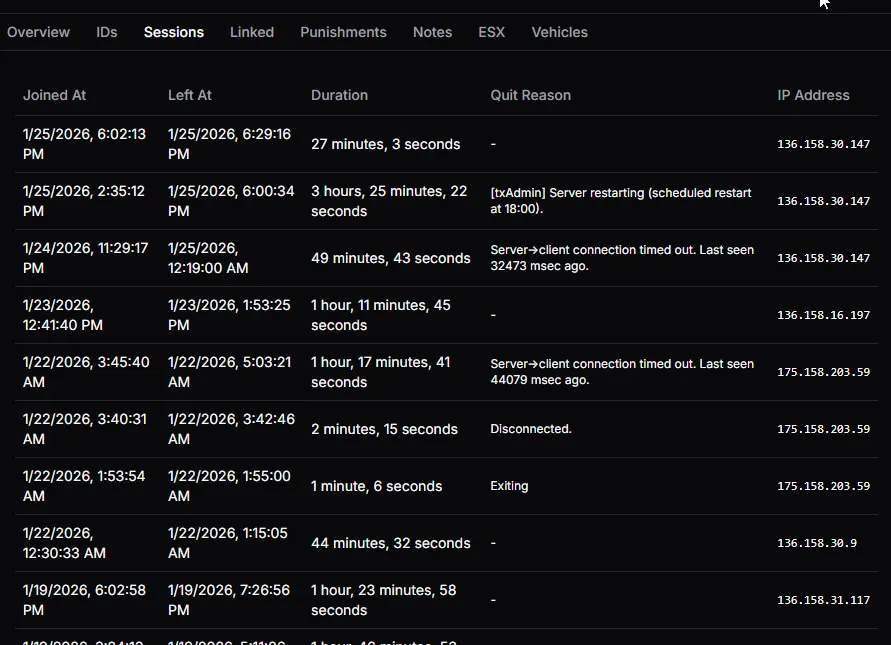891x645 pixels.
Task: Open the ESX tab
Action: (491, 32)
